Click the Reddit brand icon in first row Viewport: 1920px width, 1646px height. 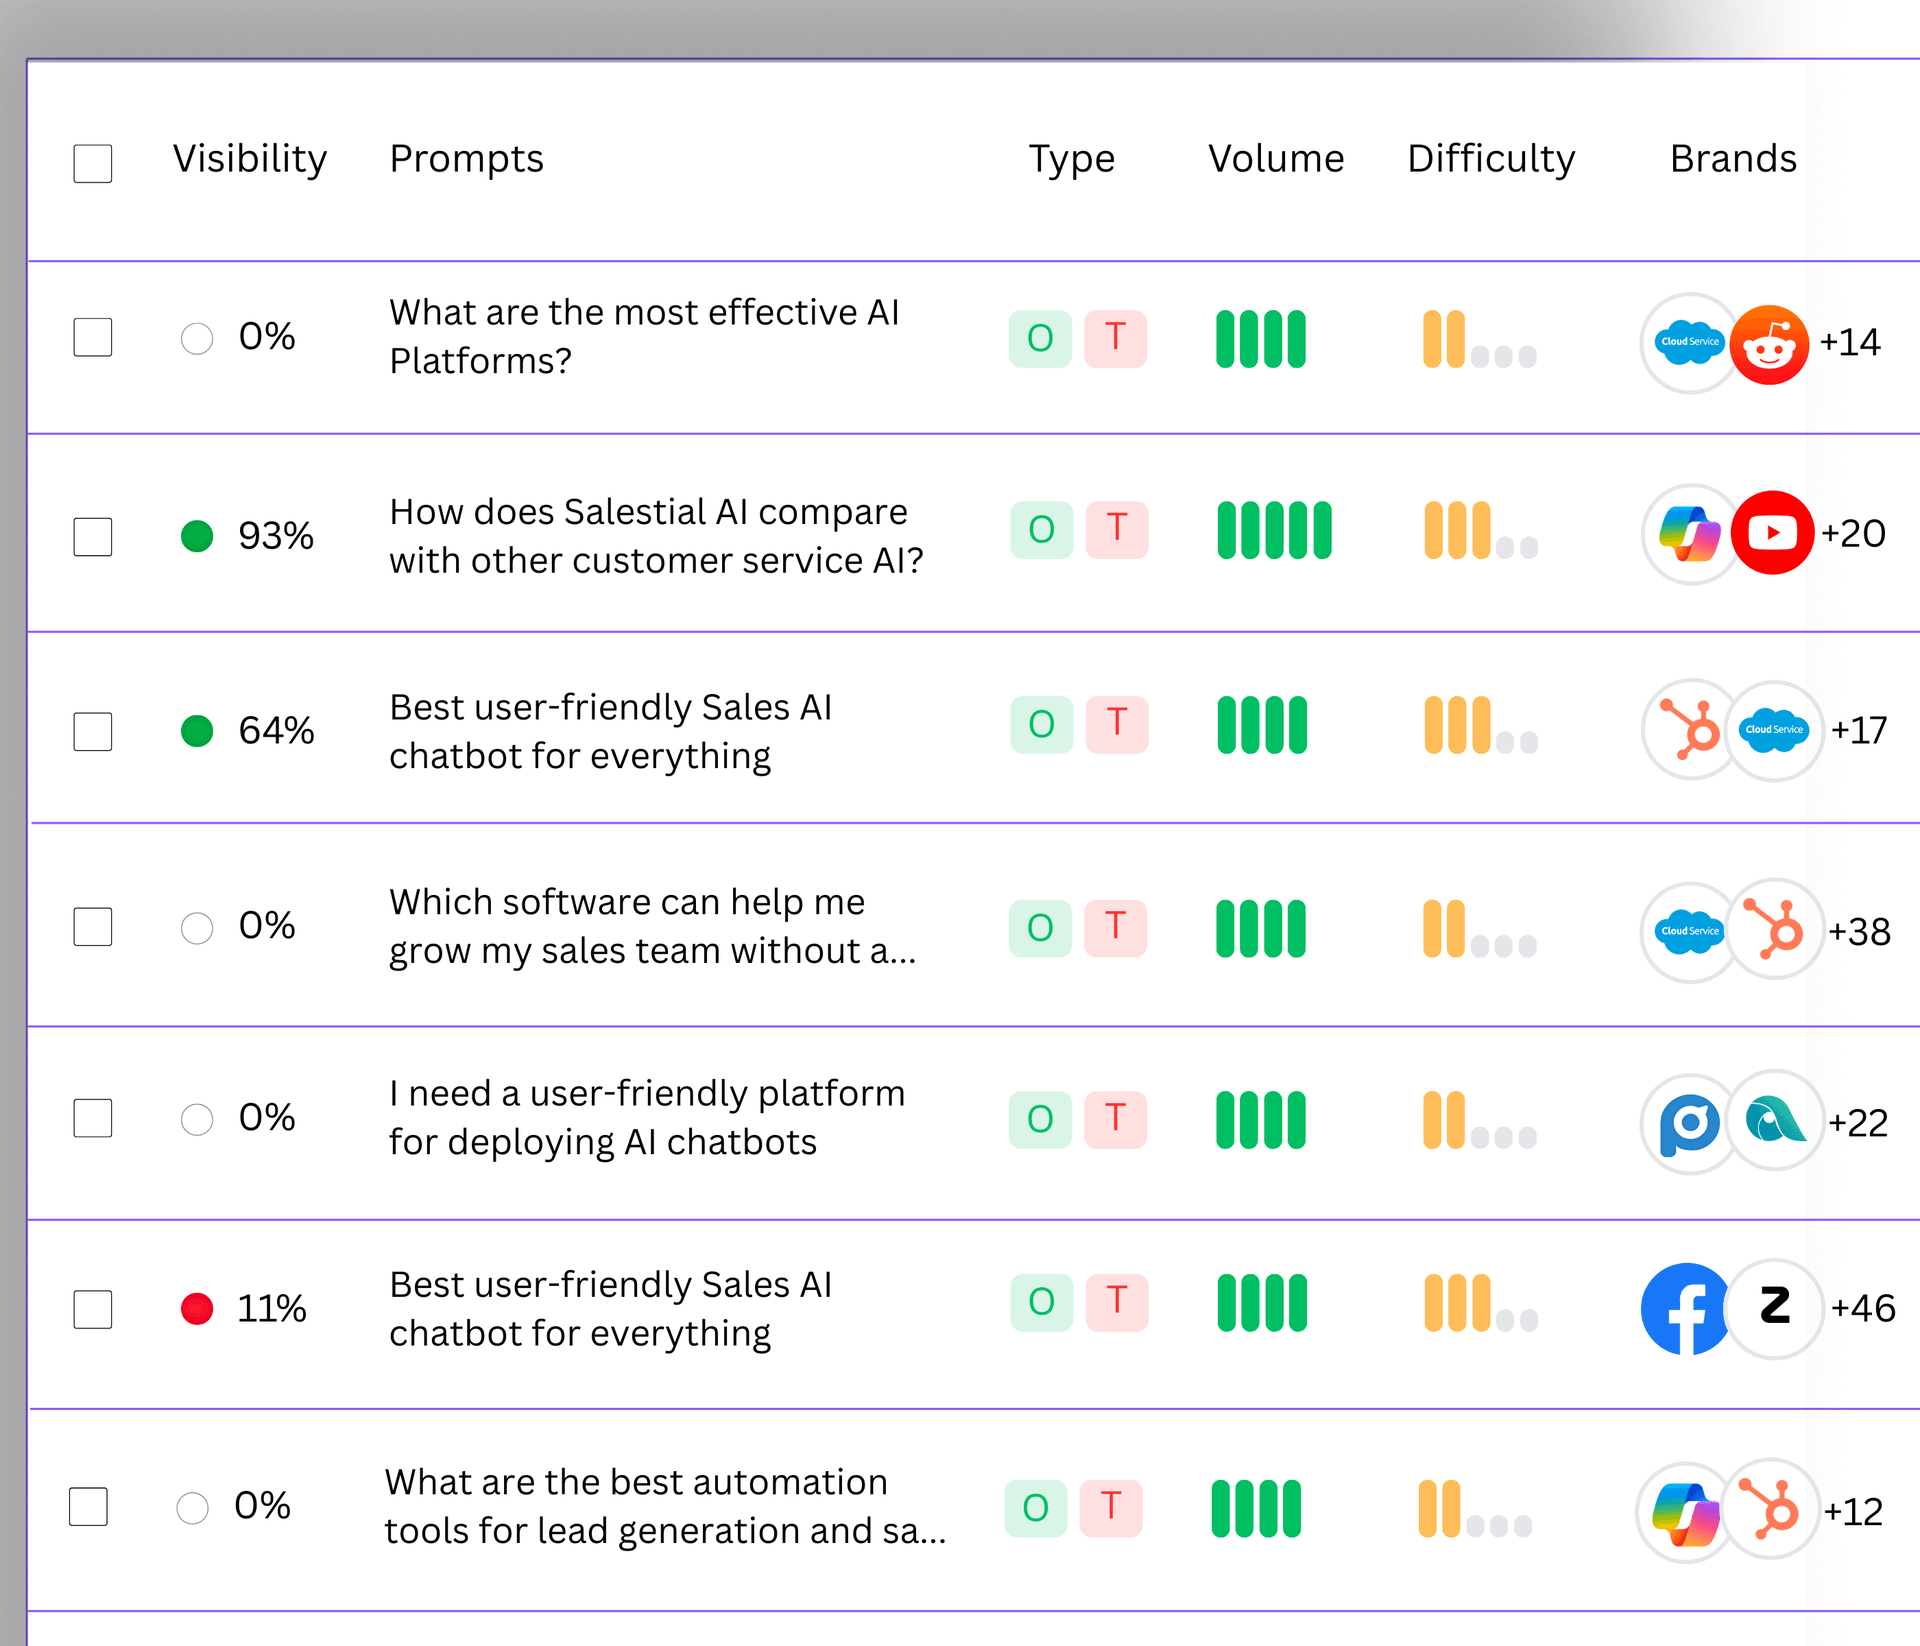(x=1769, y=345)
